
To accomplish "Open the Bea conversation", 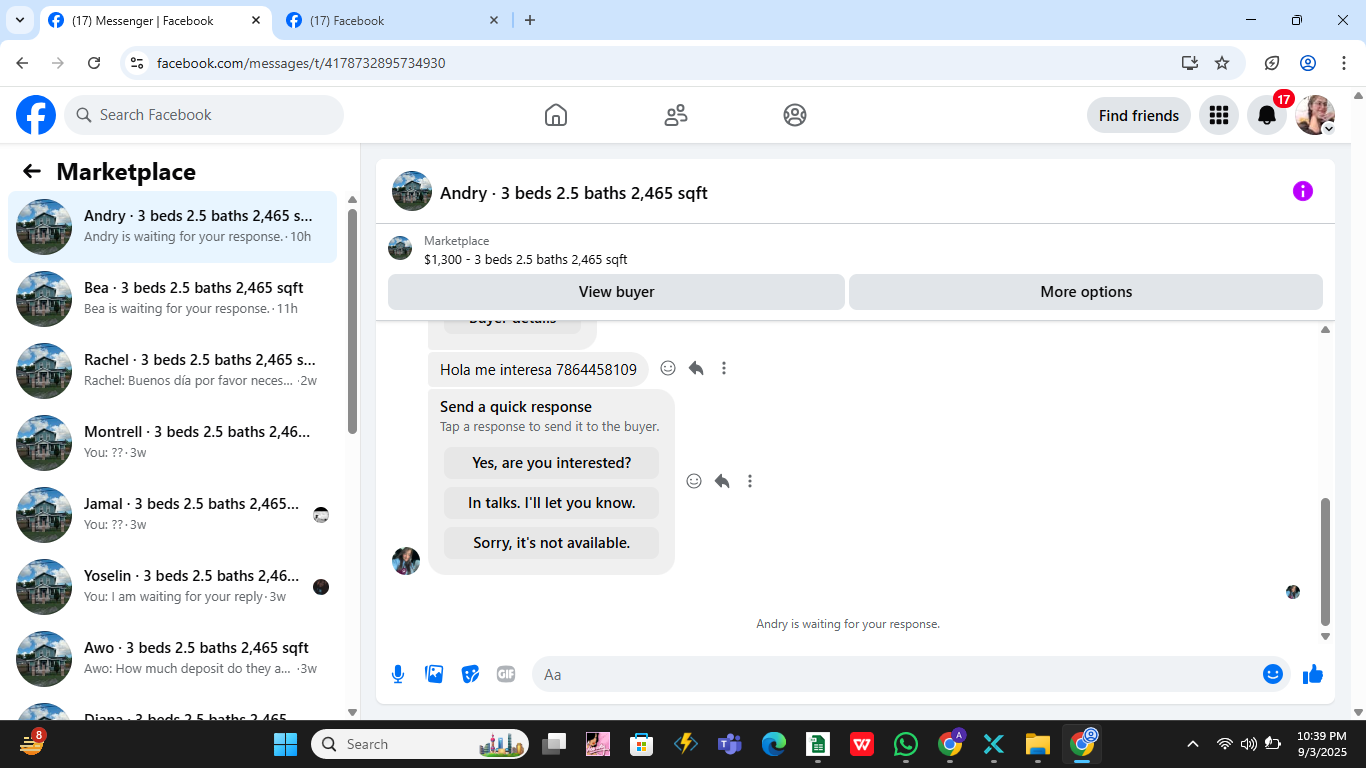I will tap(172, 299).
